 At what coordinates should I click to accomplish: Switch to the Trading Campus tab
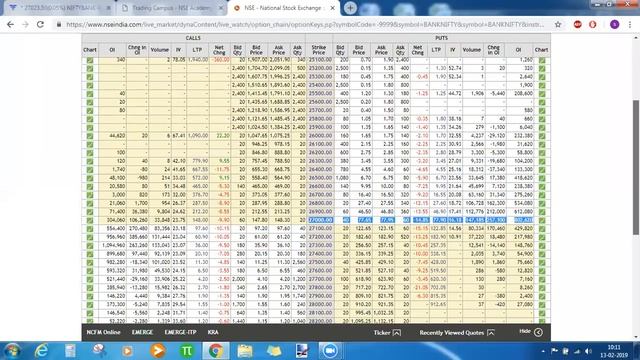171,8
